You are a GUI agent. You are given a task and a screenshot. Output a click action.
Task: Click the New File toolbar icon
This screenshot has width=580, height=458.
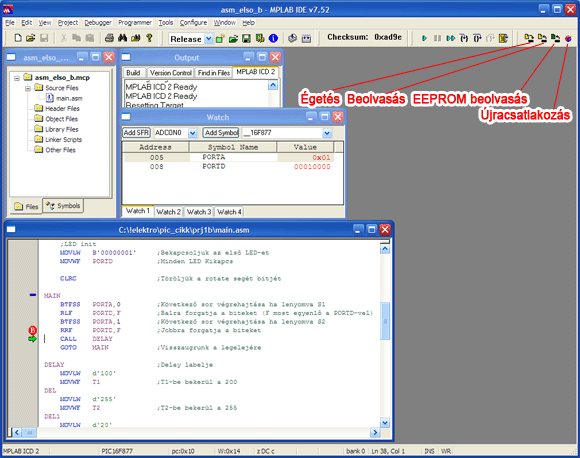pyautogui.click(x=18, y=38)
